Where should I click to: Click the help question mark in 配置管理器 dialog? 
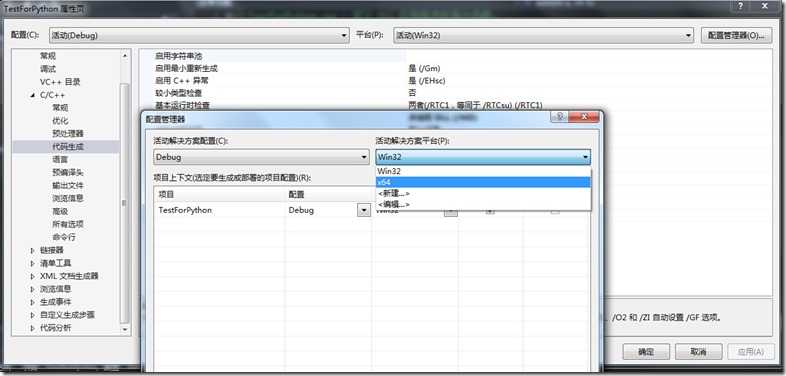coord(559,117)
